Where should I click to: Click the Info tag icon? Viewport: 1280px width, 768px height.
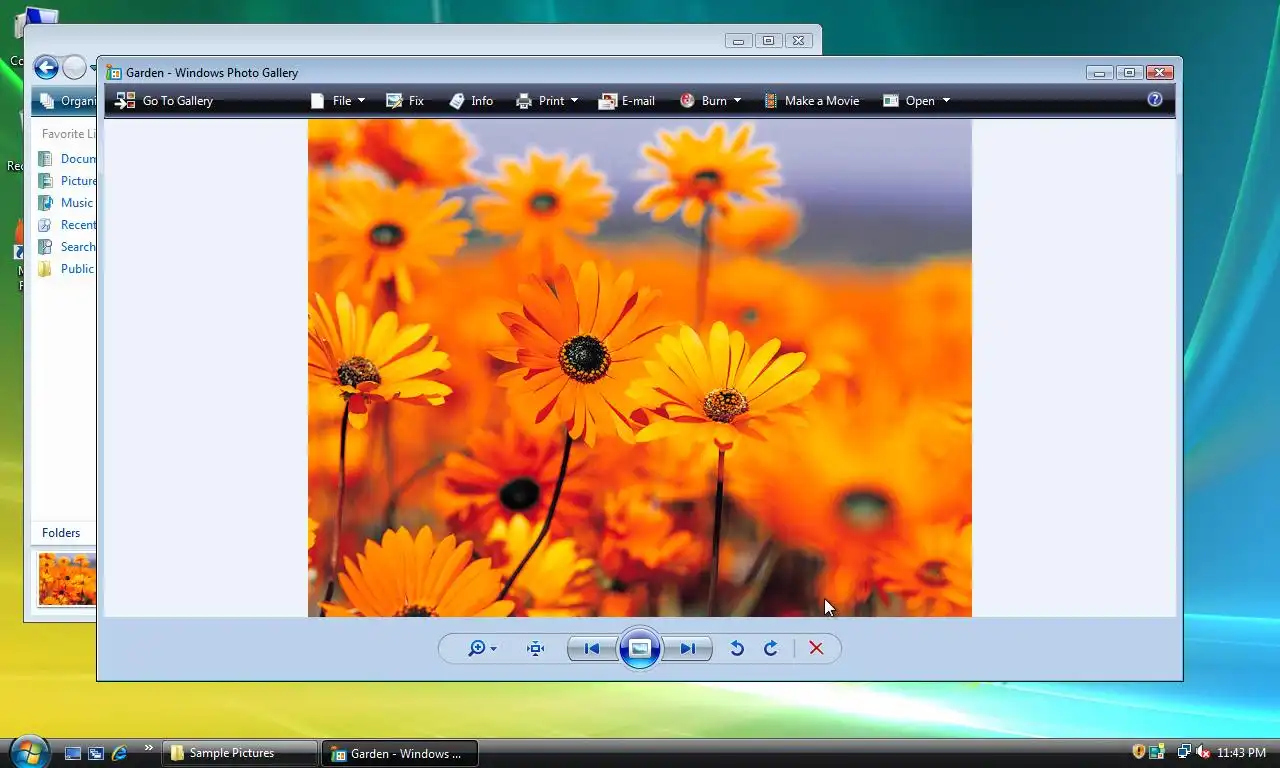pos(457,100)
